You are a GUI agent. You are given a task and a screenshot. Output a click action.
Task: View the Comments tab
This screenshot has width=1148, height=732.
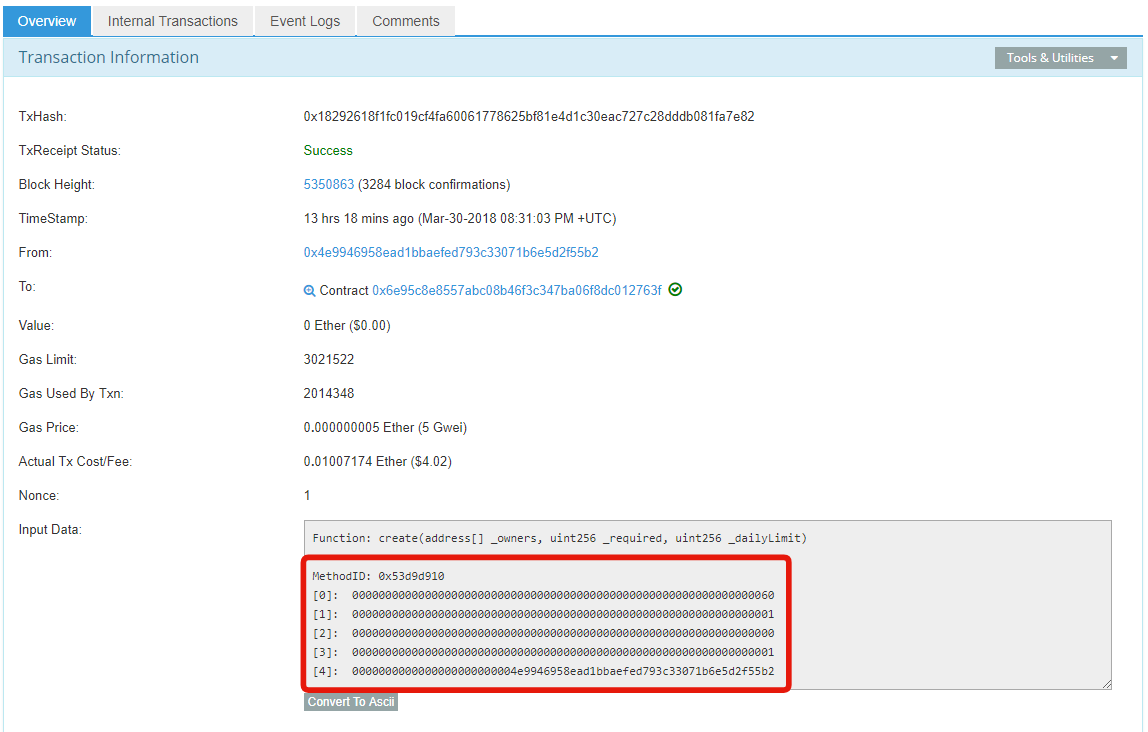405,20
